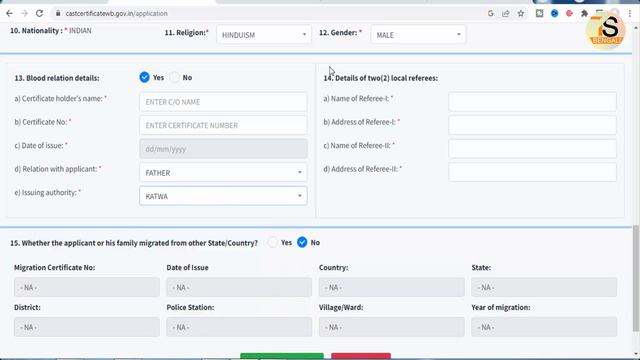Click the red circular extension icon

(569, 13)
